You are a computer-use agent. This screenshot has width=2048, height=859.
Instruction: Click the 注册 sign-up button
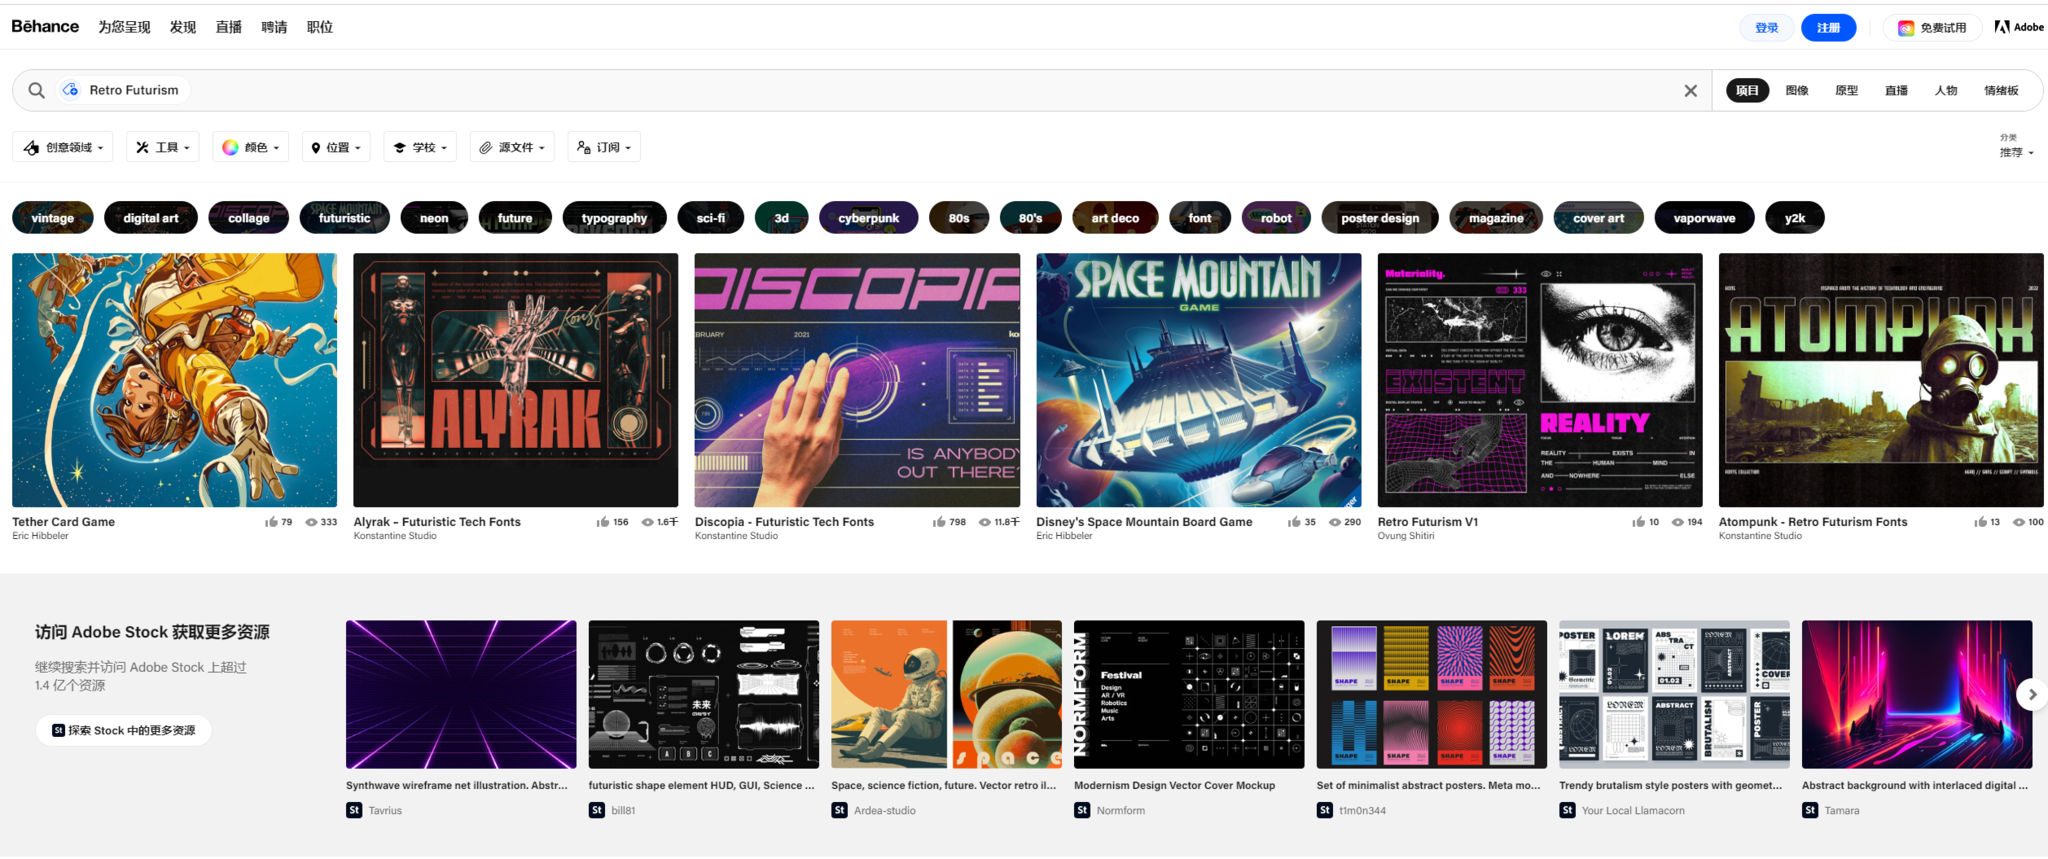1828,28
